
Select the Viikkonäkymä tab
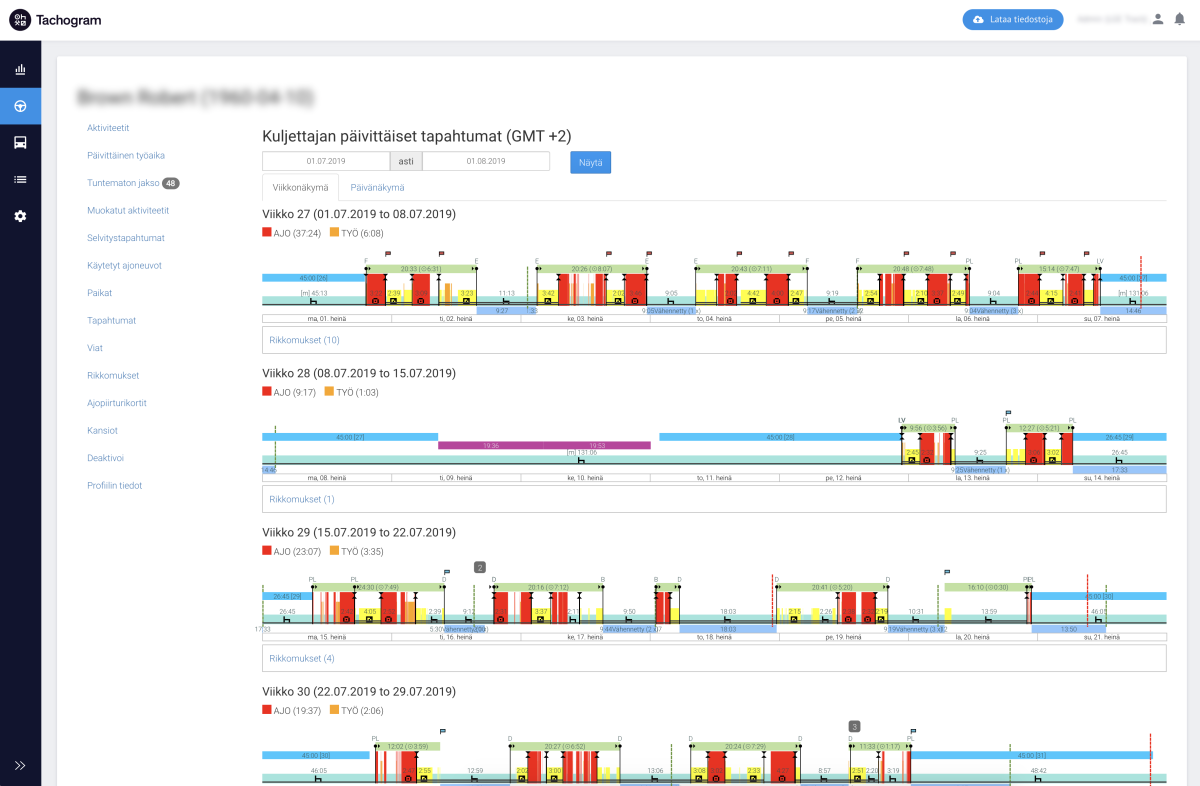[x=300, y=187]
